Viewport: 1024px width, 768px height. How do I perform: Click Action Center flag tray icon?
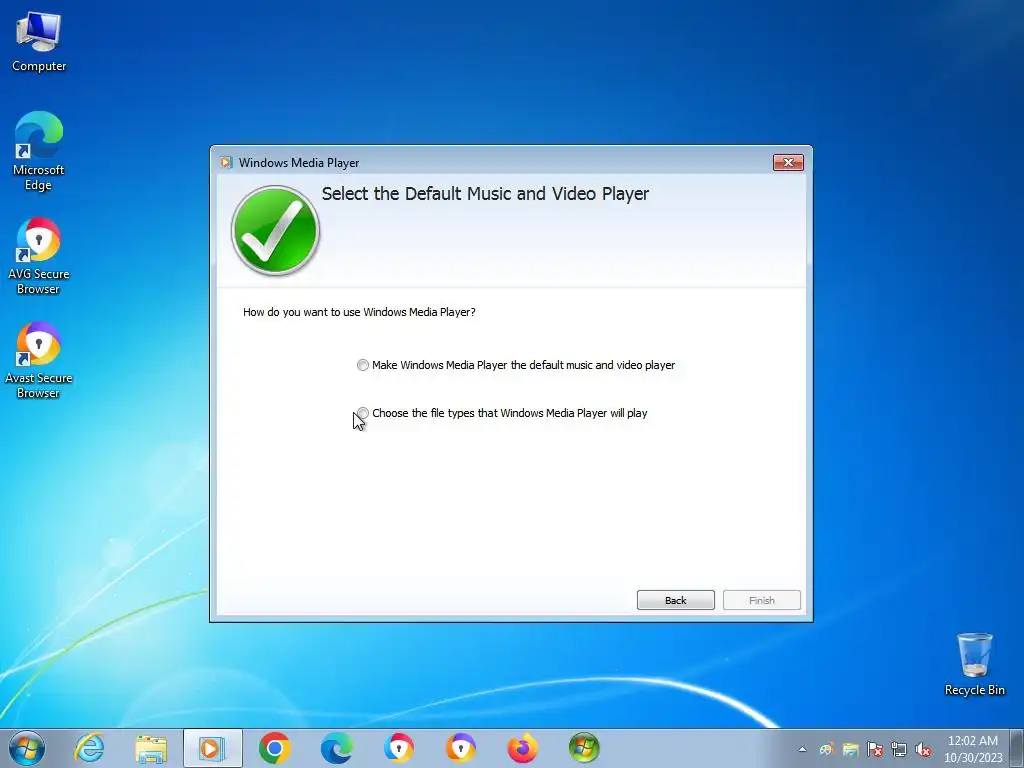[874, 750]
